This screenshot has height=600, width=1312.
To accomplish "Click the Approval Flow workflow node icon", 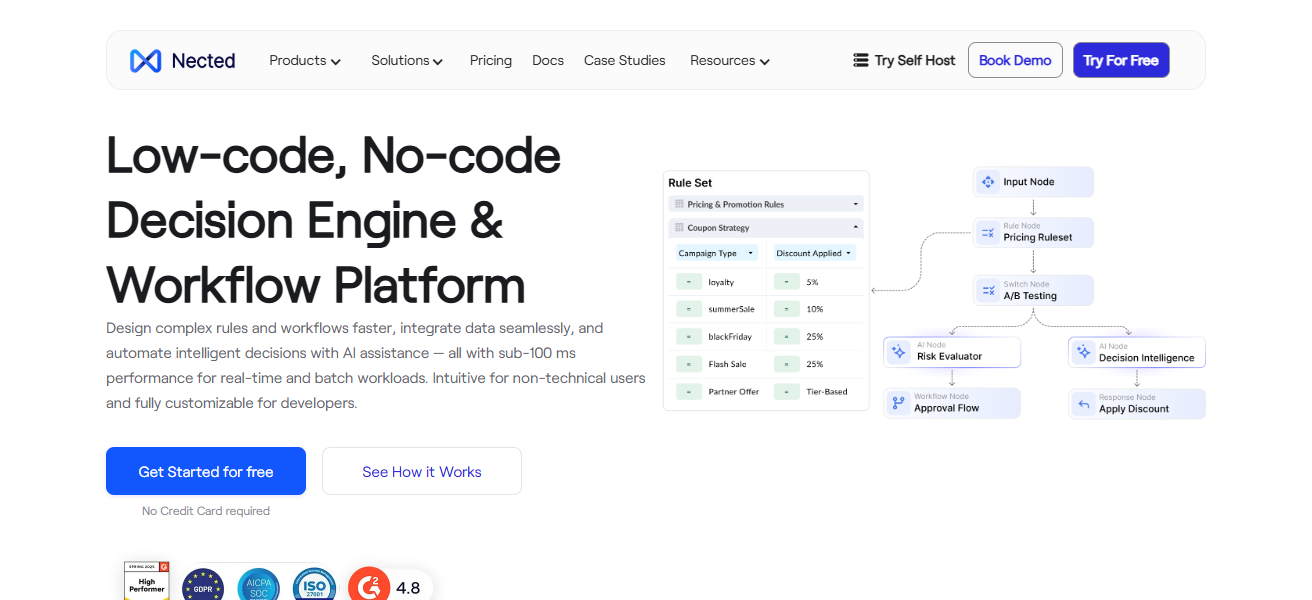I will click(898, 404).
